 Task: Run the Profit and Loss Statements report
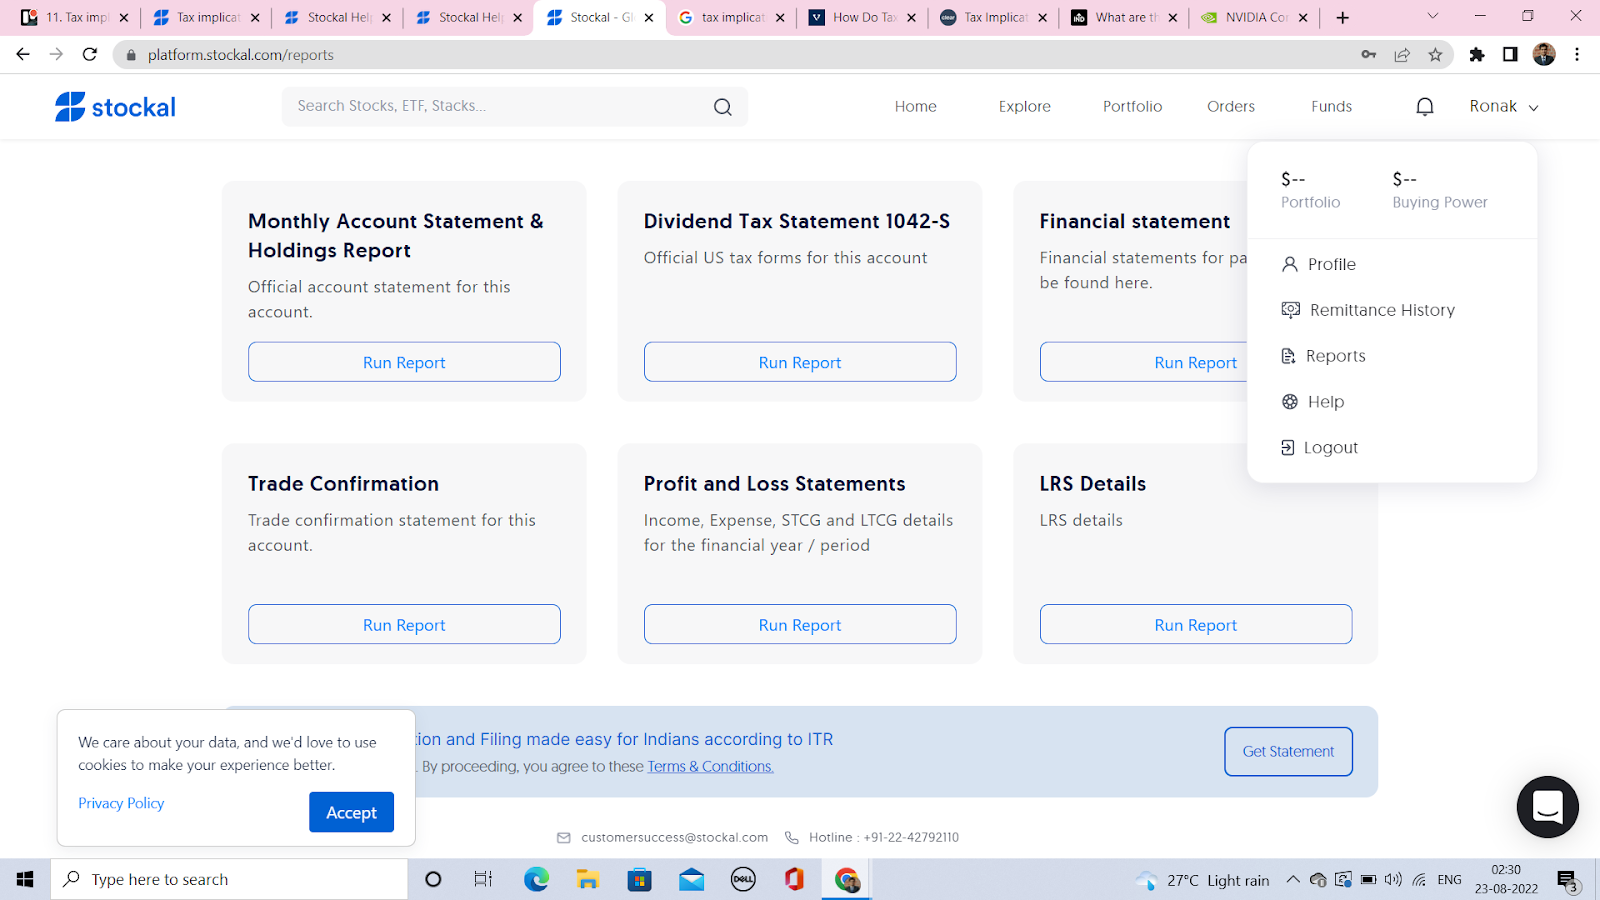(x=800, y=624)
